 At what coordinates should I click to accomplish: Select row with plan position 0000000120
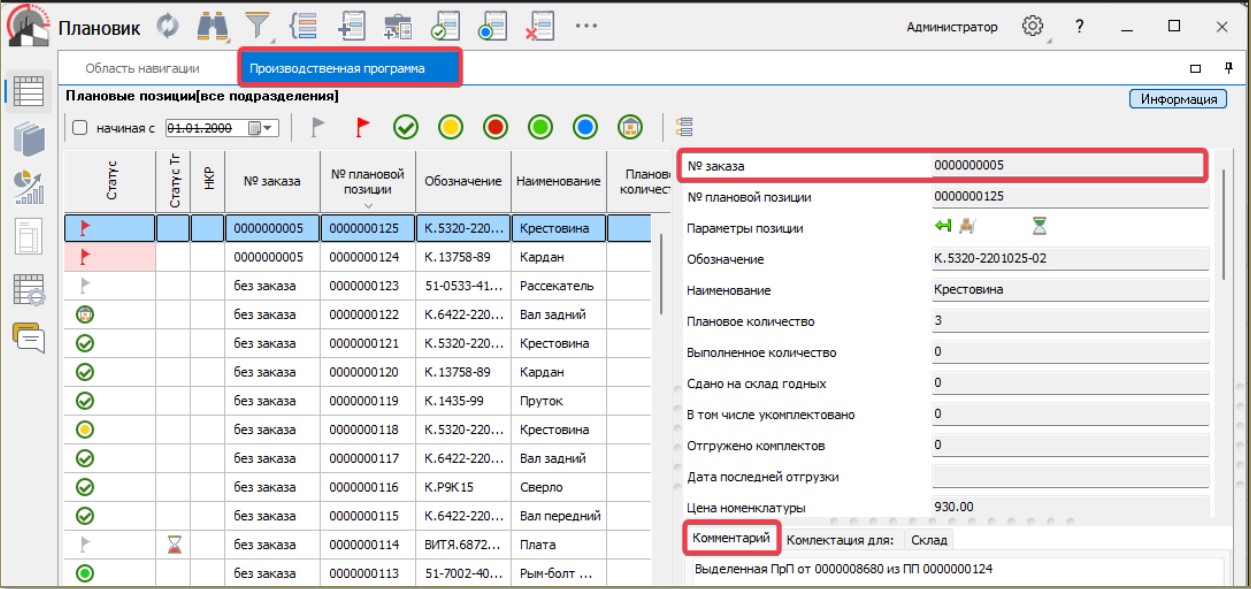coord(367,372)
